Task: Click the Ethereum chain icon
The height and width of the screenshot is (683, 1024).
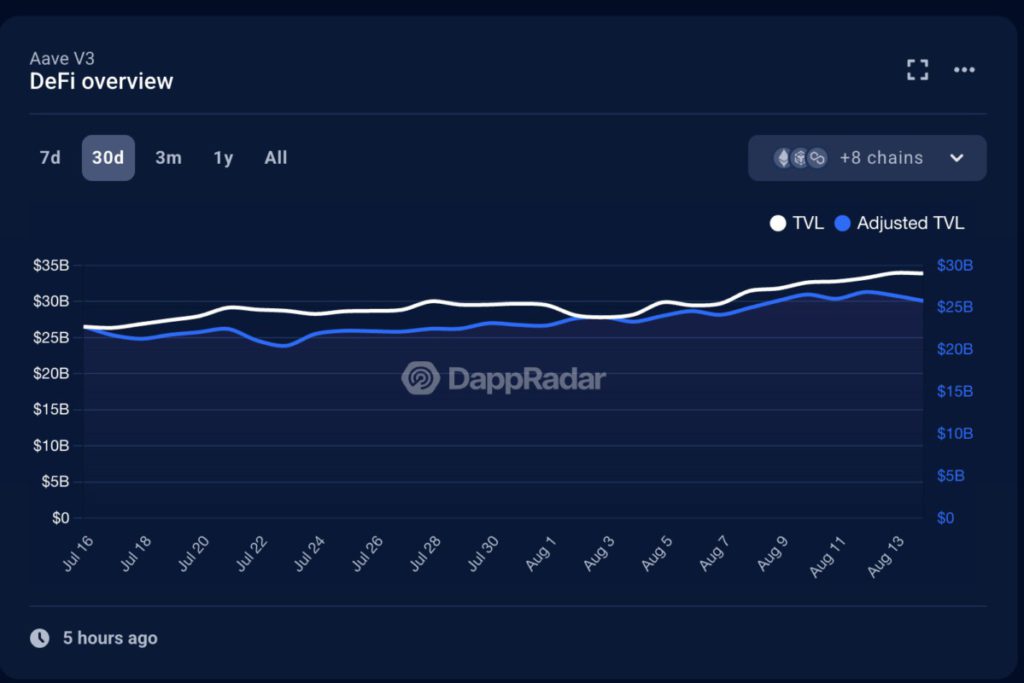Action: click(782, 158)
